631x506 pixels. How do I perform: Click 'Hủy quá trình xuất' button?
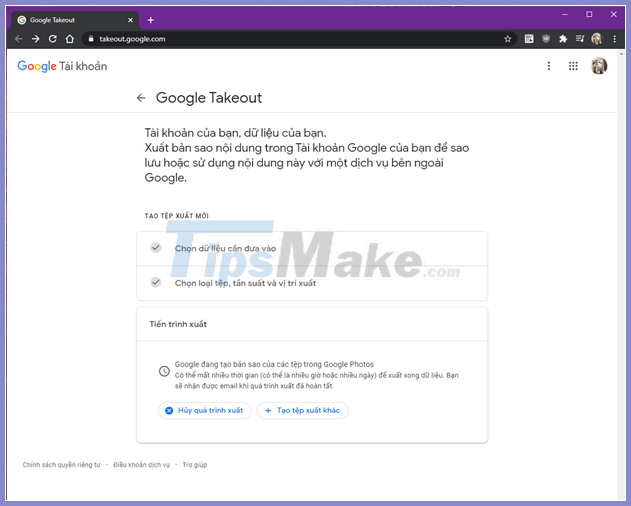[205, 411]
